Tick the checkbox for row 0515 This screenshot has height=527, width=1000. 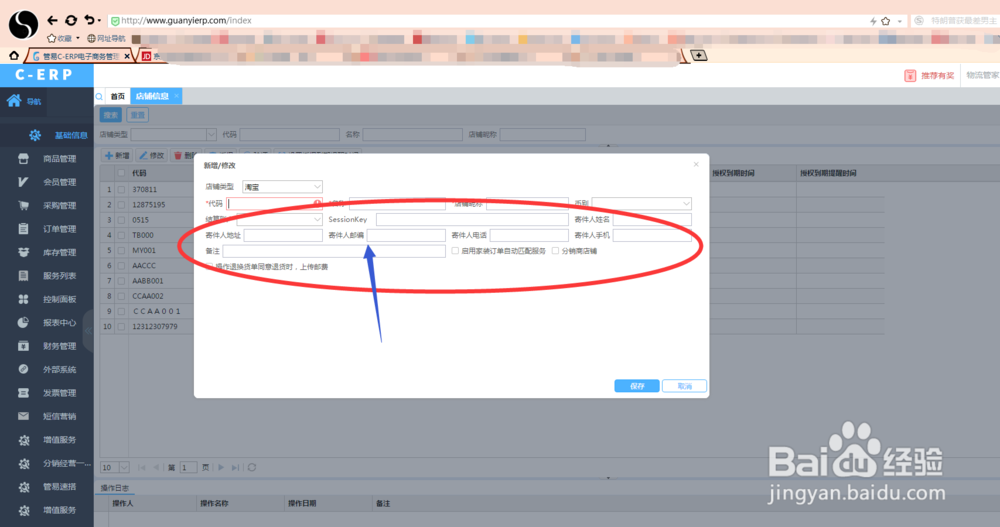(x=121, y=220)
